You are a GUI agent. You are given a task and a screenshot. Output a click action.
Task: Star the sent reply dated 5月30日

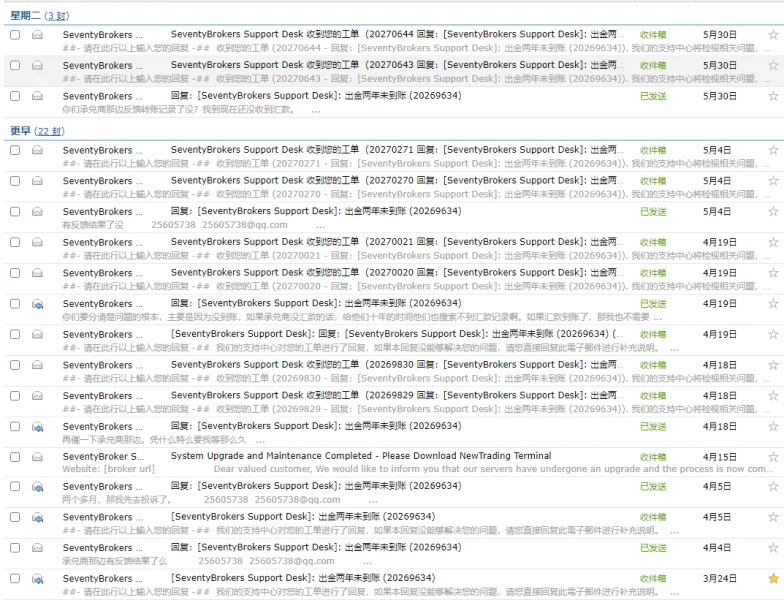[773, 96]
